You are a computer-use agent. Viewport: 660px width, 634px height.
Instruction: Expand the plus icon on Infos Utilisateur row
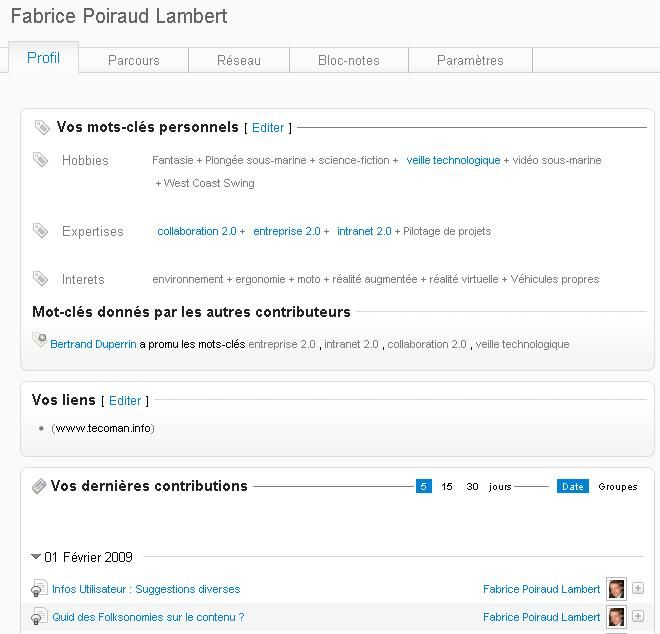click(638, 588)
